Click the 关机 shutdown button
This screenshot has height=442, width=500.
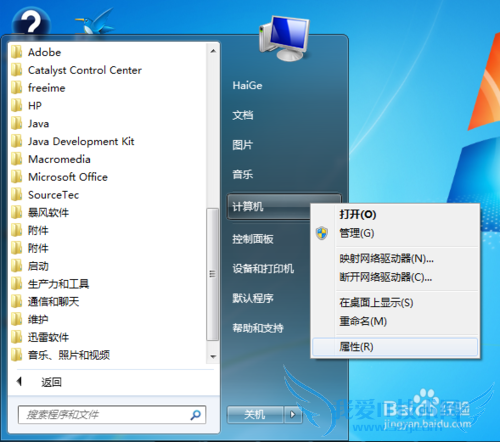click(x=255, y=415)
